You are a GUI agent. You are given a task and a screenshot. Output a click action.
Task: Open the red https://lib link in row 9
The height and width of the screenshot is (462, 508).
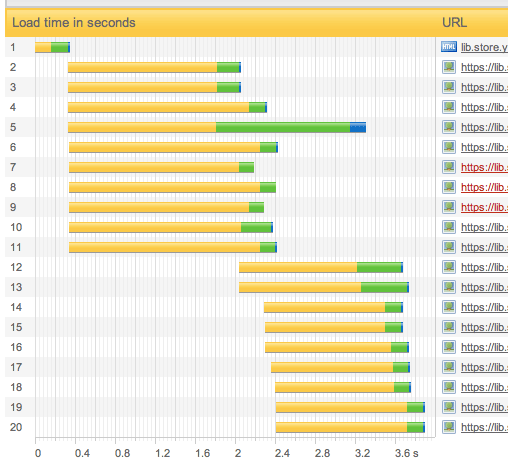pos(484,207)
